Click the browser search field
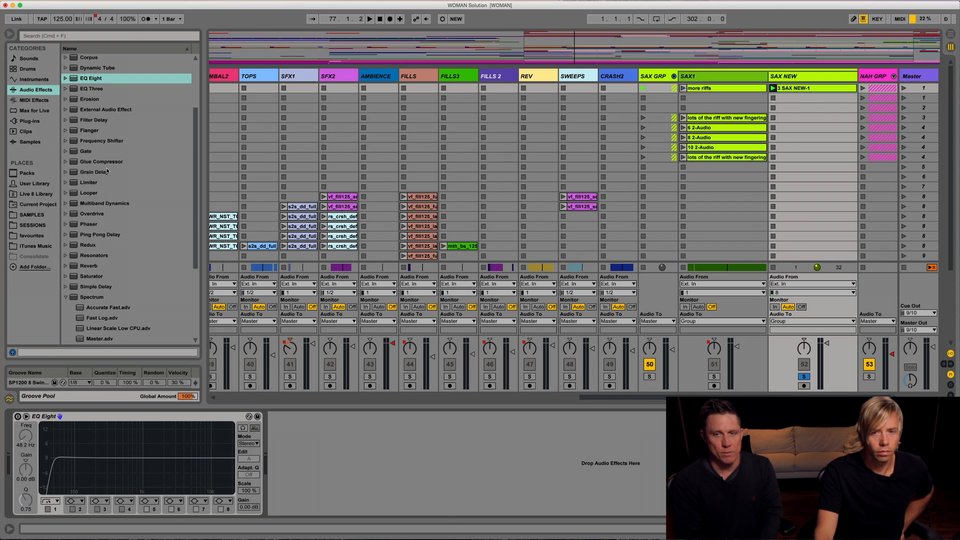960x540 pixels. [x=109, y=36]
